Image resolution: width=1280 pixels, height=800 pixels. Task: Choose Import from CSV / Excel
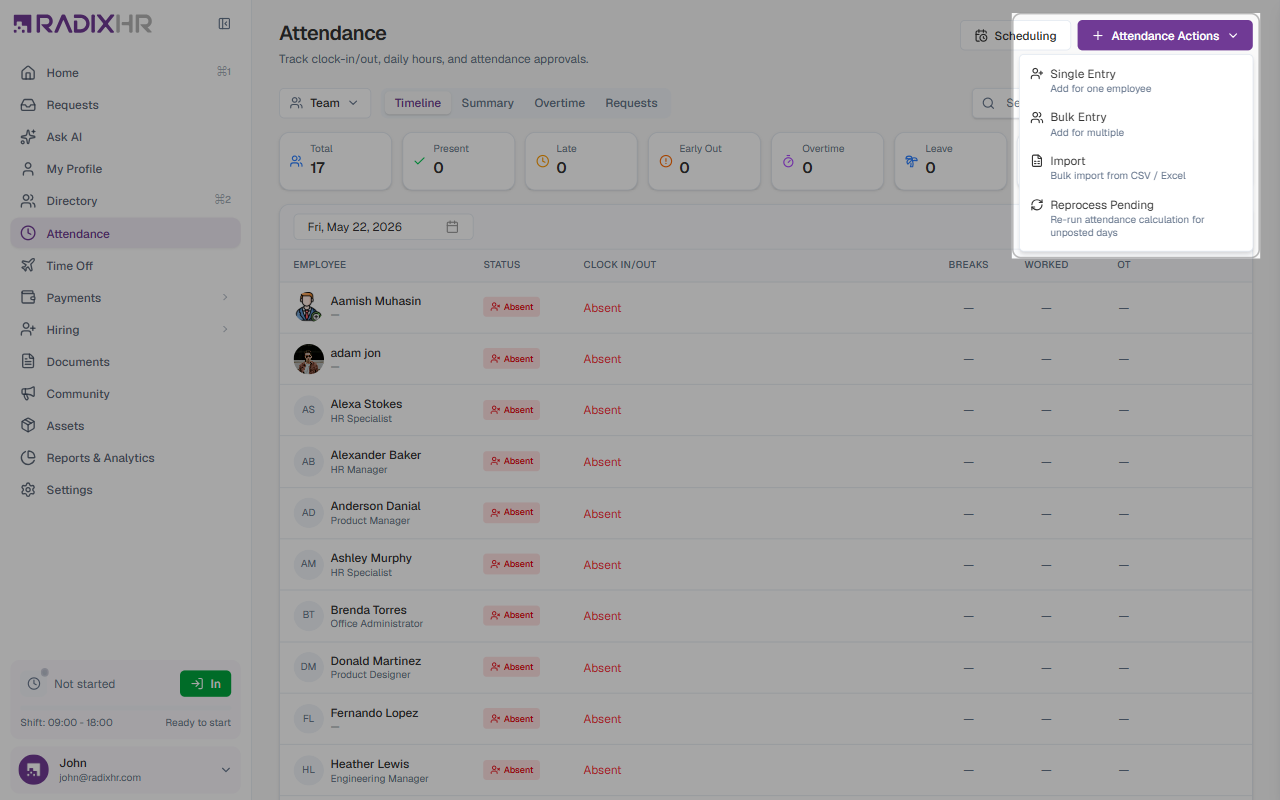(1135, 167)
